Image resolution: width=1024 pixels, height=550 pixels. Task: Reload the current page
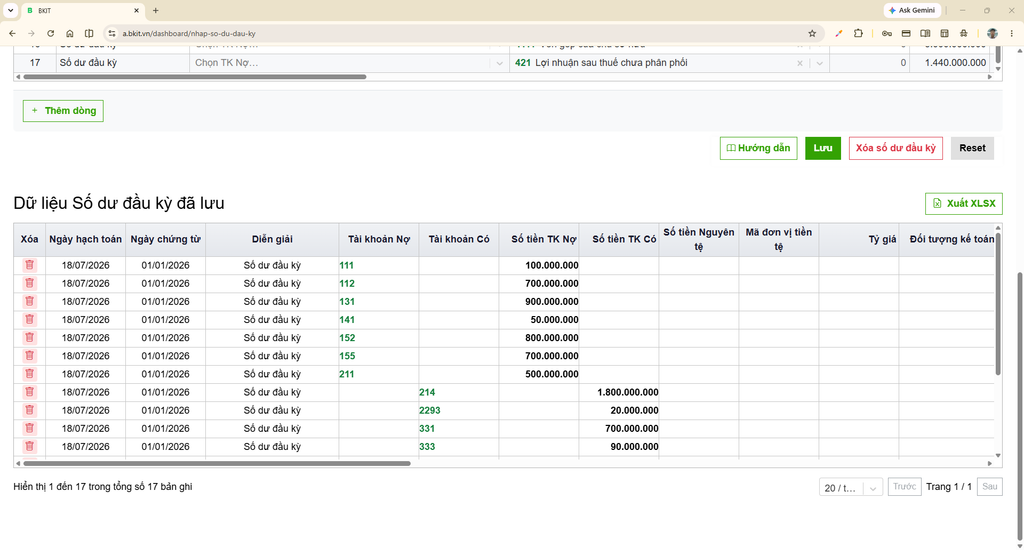[50, 33]
